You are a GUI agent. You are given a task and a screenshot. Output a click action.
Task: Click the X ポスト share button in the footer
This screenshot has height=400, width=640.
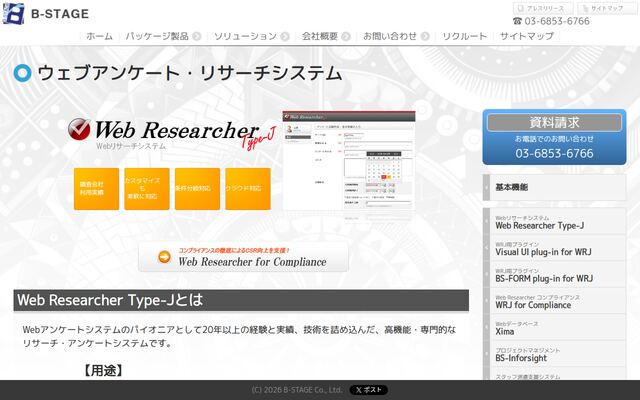pyautogui.click(x=369, y=390)
